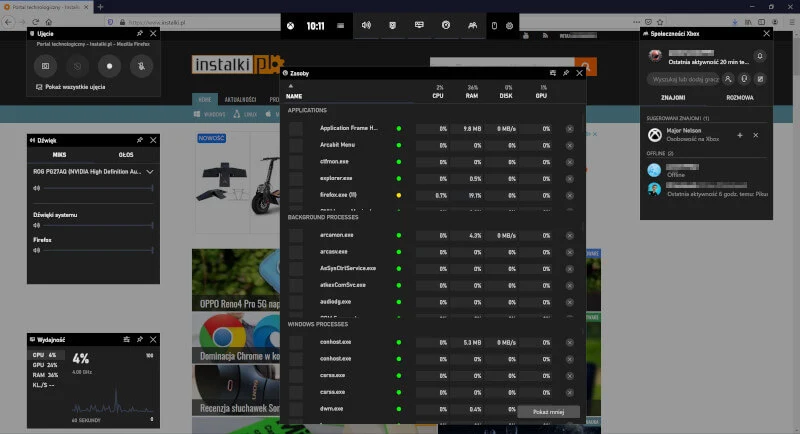The image size is (800, 434).
Task: Select the CPU row in Wydajność
Action: [46, 355]
